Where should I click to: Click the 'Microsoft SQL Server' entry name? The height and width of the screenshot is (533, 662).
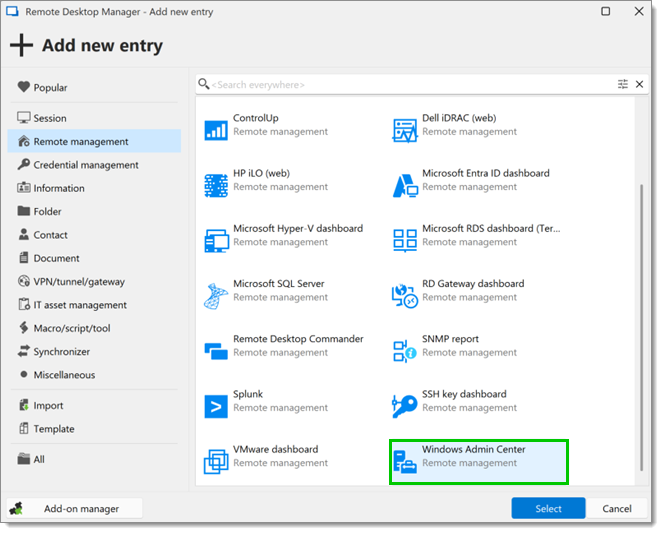[279, 284]
